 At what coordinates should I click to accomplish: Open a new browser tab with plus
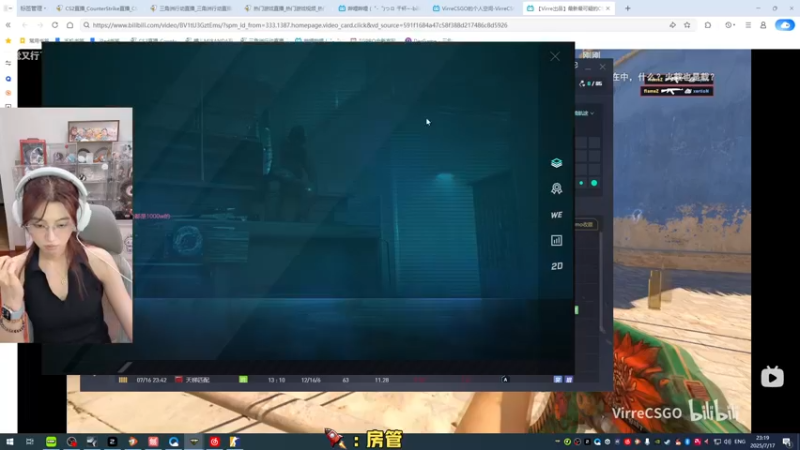point(628,8)
